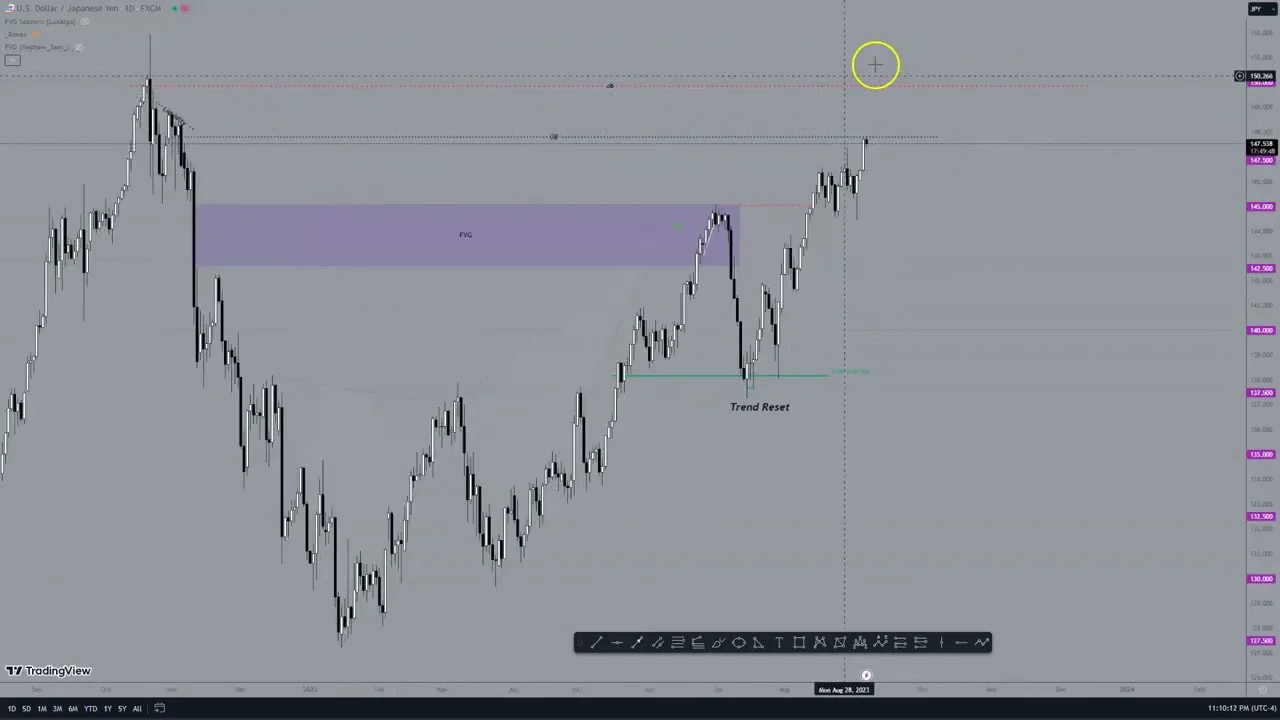Viewport: 1280px width, 720px height.
Task: Select the Trend Line drawing tool
Action: click(x=596, y=643)
